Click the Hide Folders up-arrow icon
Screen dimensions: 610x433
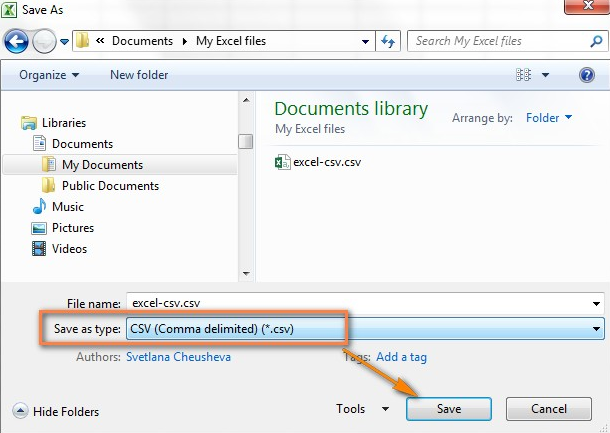(x=20, y=411)
